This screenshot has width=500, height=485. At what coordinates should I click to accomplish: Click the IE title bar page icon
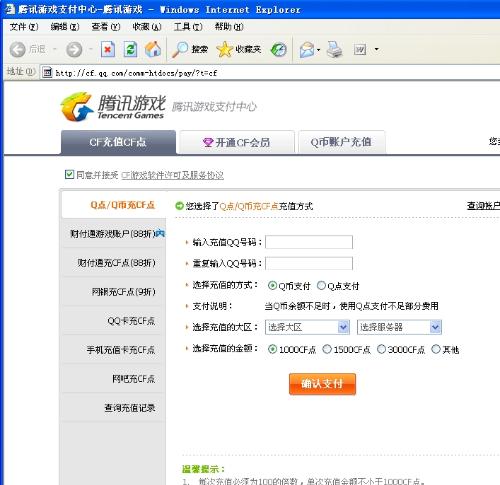(10, 9)
